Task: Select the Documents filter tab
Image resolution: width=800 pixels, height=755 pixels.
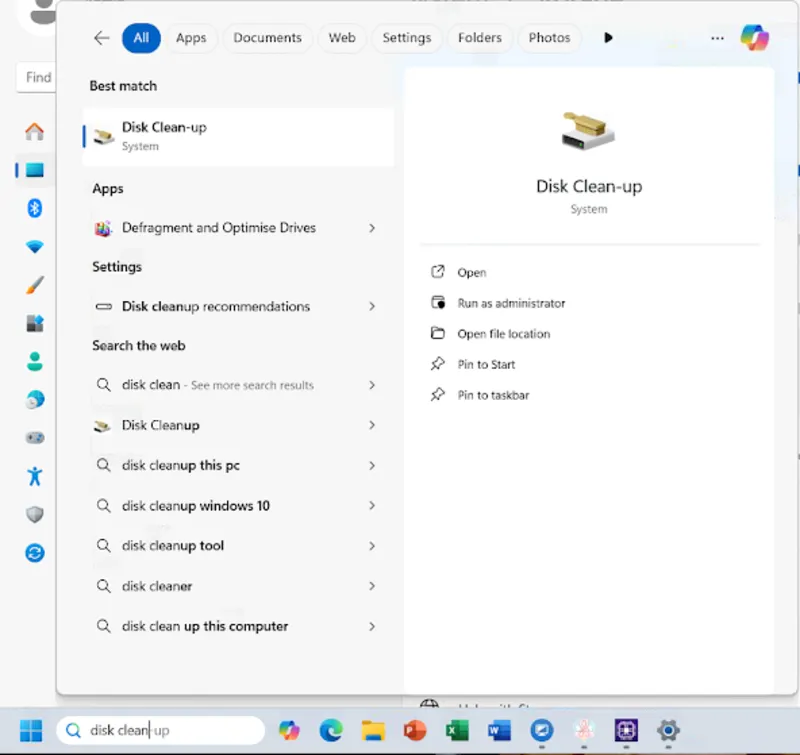Action: click(x=267, y=38)
